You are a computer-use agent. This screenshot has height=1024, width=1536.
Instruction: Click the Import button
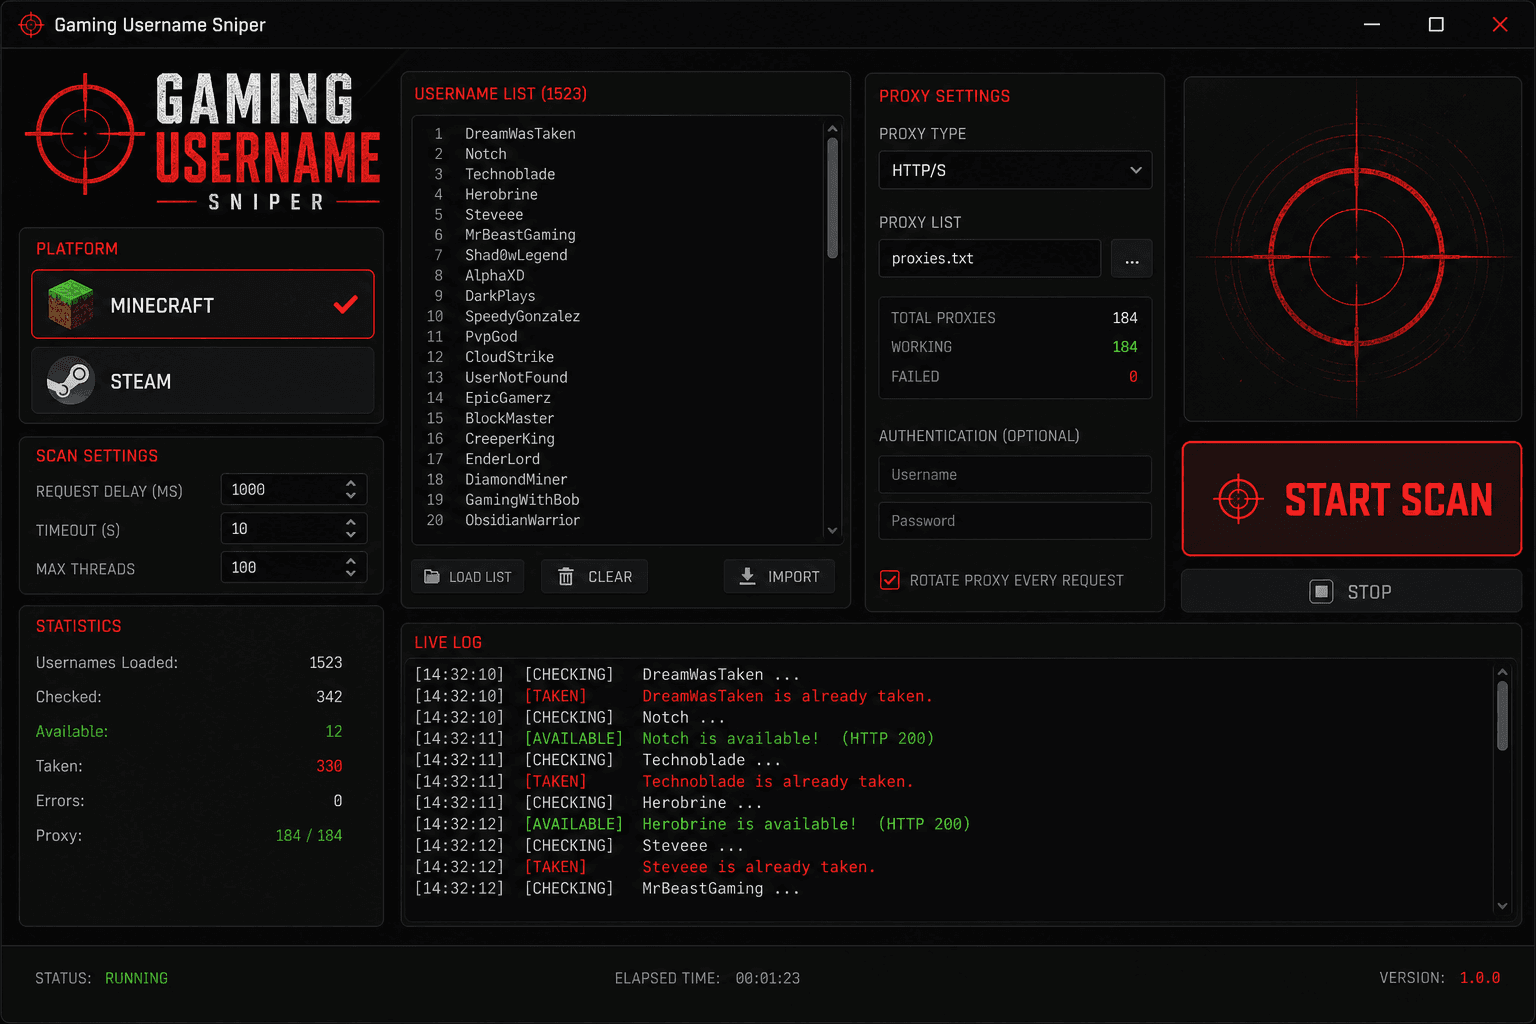click(780, 577)
